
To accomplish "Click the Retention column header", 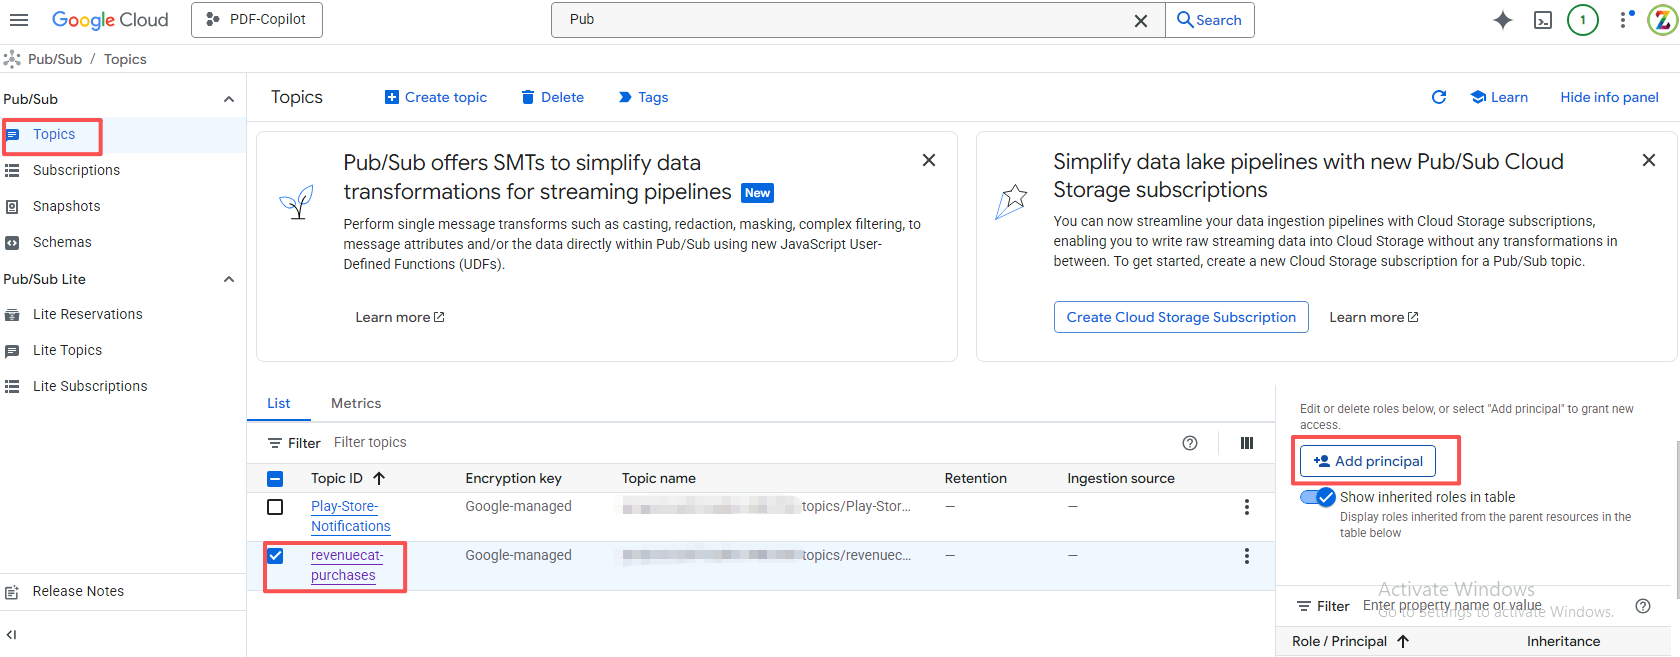I will coord(975,478).
